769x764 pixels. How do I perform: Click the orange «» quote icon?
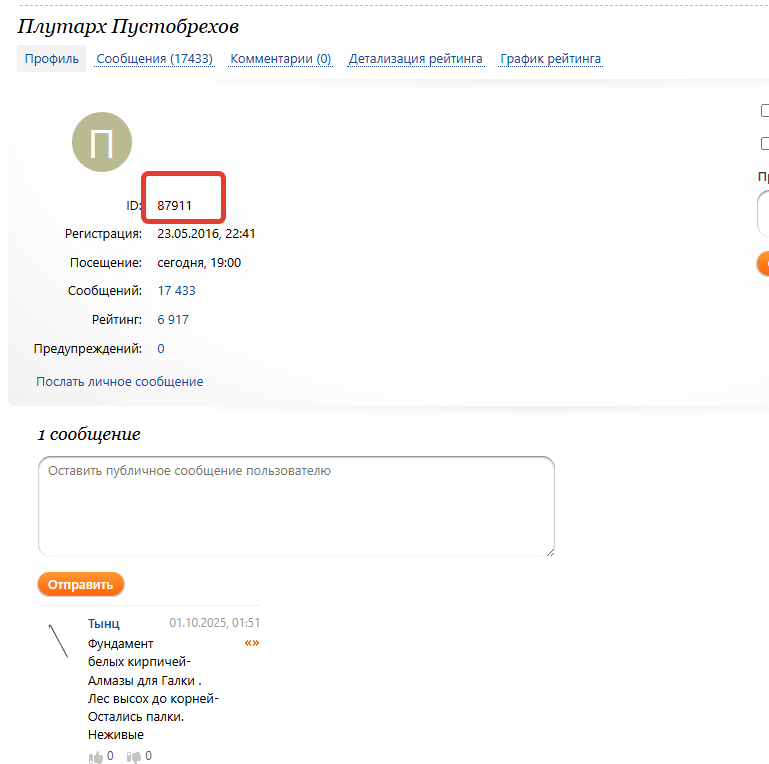[252, 643]
